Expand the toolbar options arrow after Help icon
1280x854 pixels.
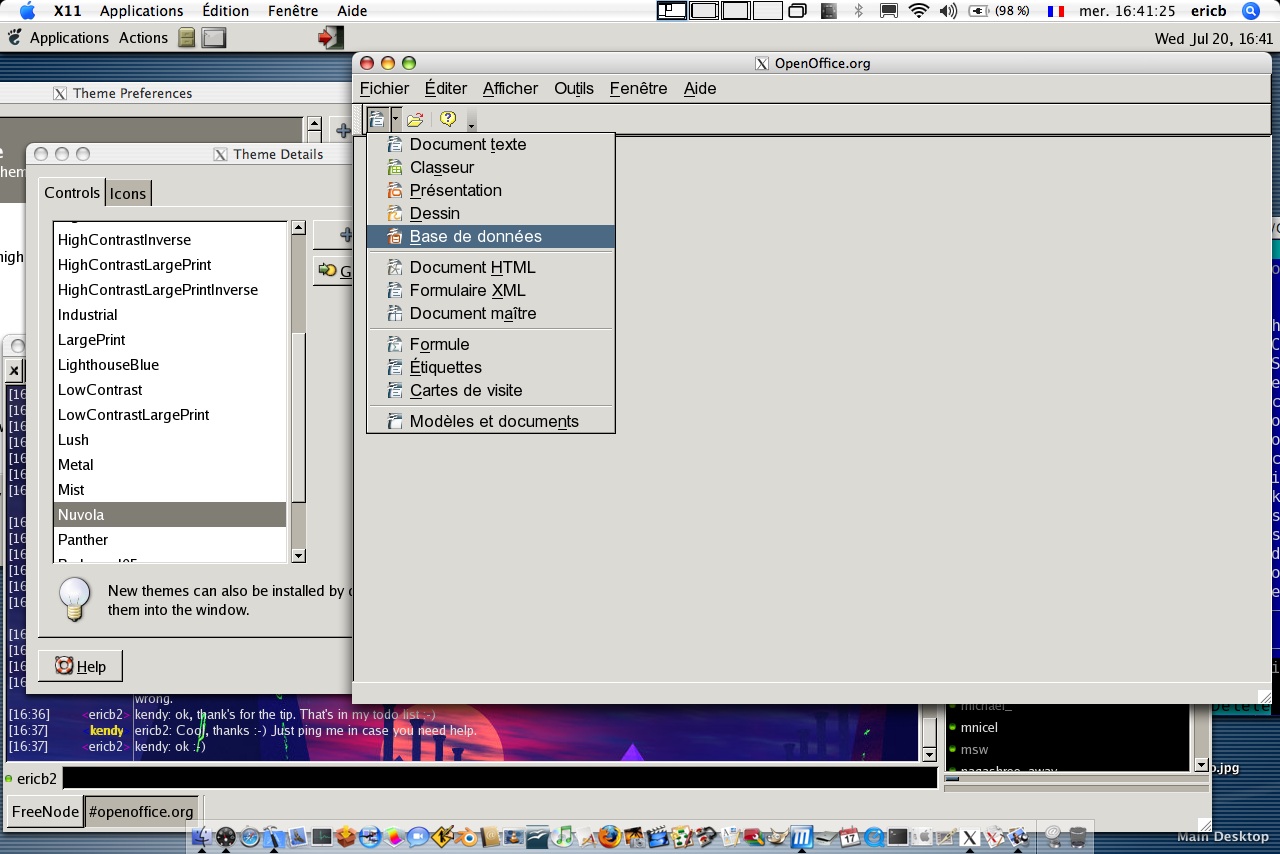471,123
